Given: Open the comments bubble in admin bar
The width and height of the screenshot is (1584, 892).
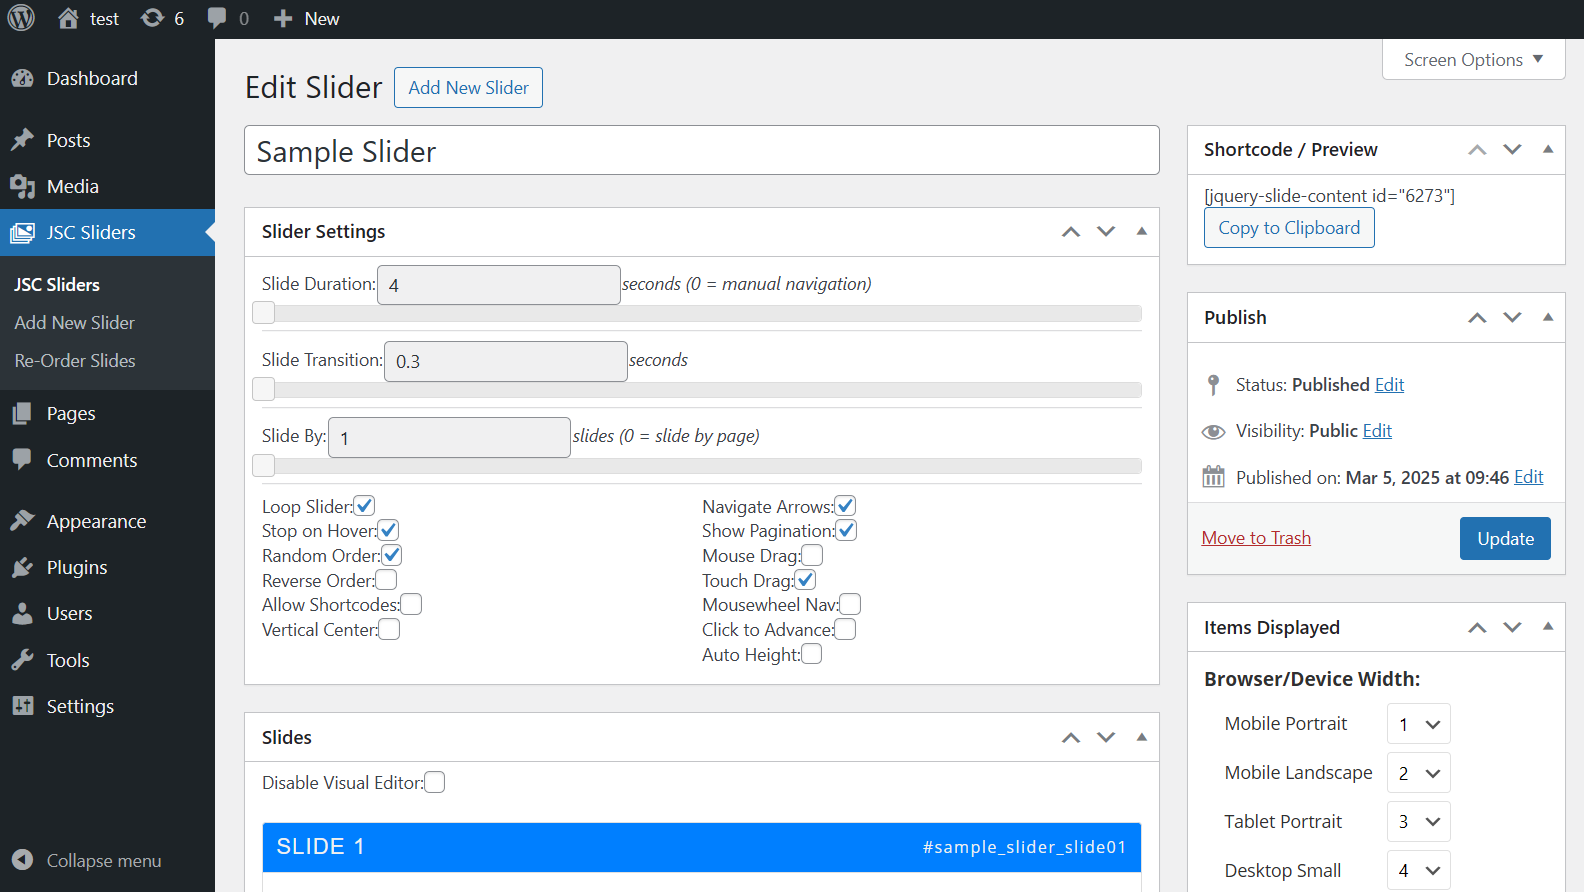Looking at the screenshot, I should [217, 18].
